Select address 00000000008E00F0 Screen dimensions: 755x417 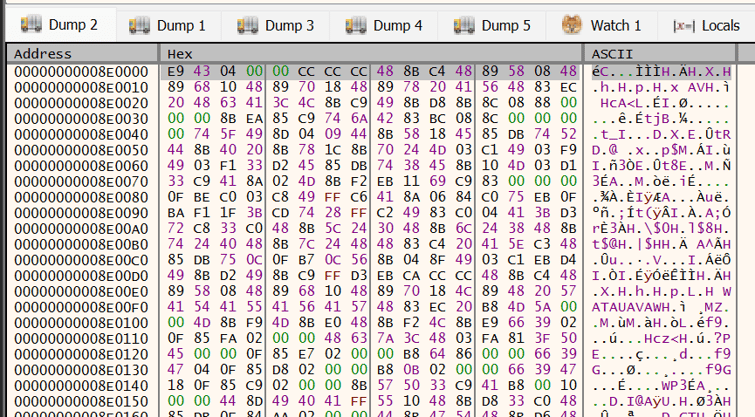coord(81,307)
